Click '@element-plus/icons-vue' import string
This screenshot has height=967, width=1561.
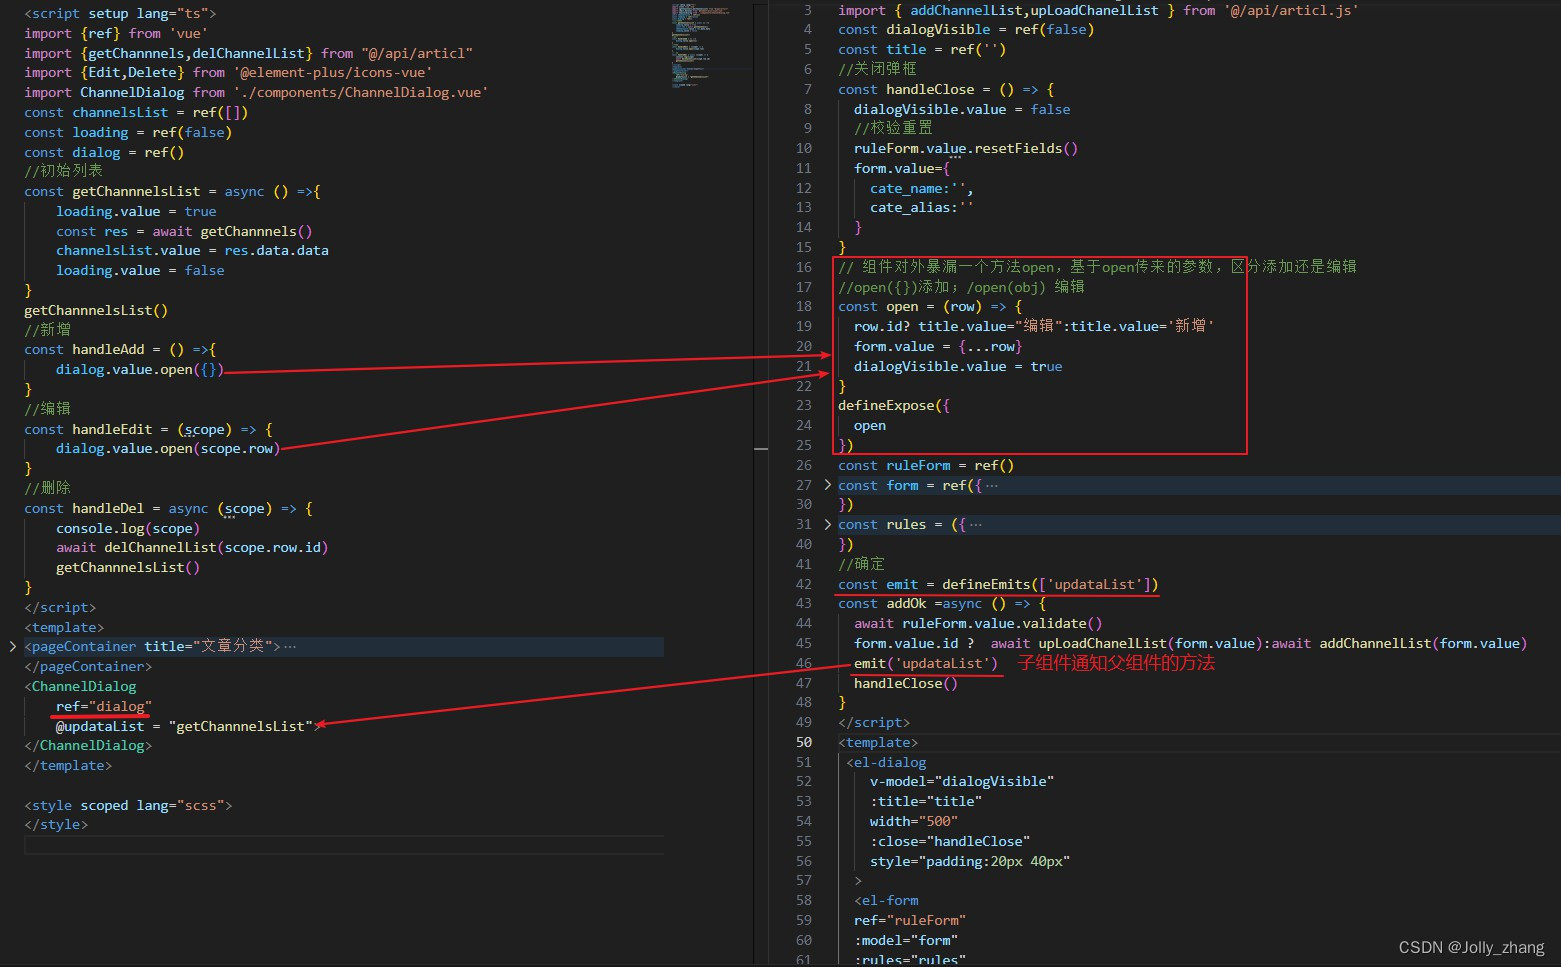333,72
